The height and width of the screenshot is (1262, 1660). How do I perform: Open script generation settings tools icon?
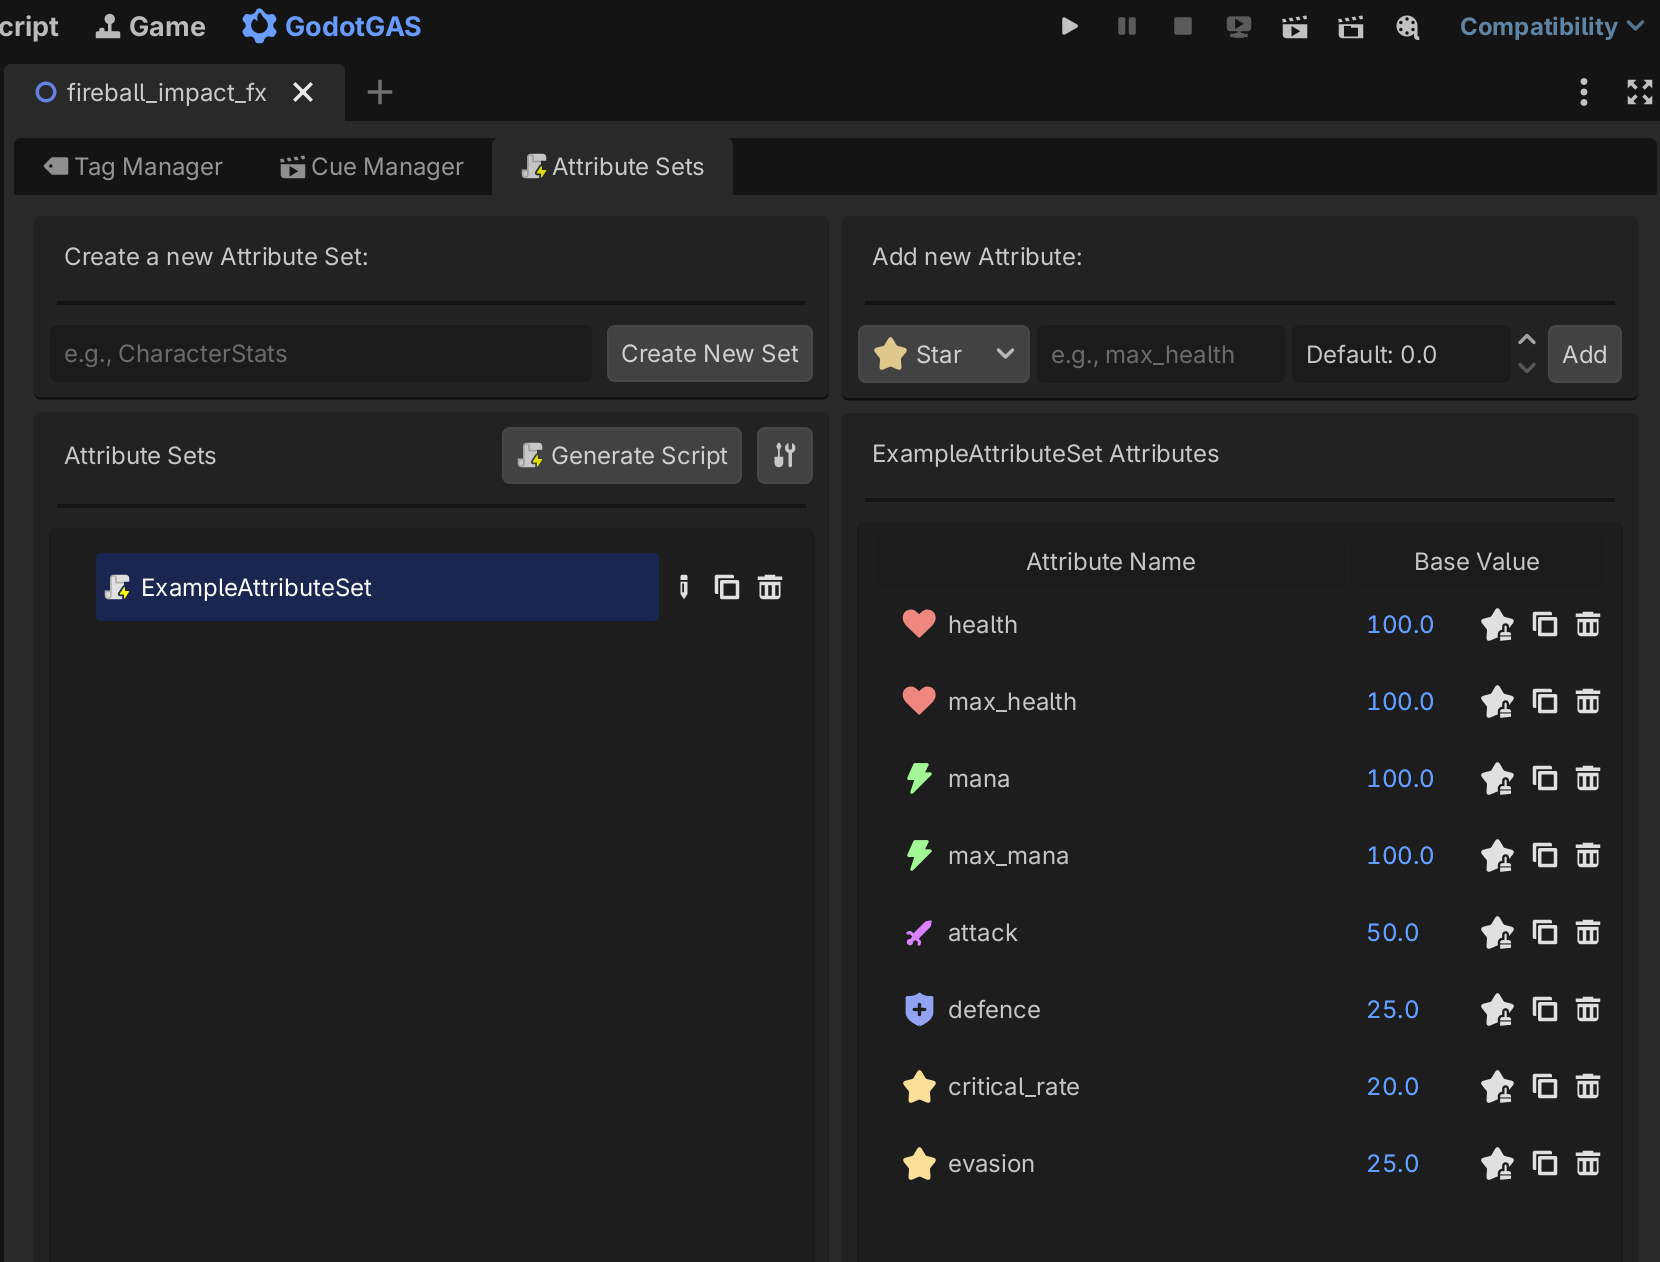[x=785, y=456]
